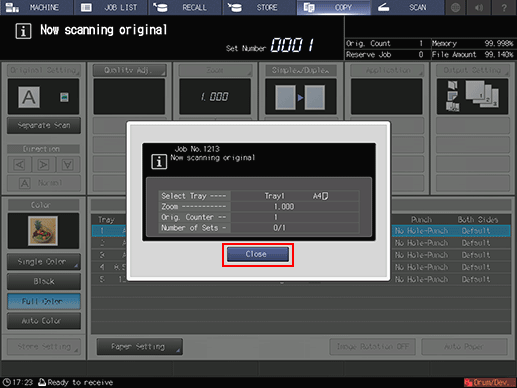Screen dimensions: 517x388
Task: Select Auto Color mode
Action: [x=44, y=321]
